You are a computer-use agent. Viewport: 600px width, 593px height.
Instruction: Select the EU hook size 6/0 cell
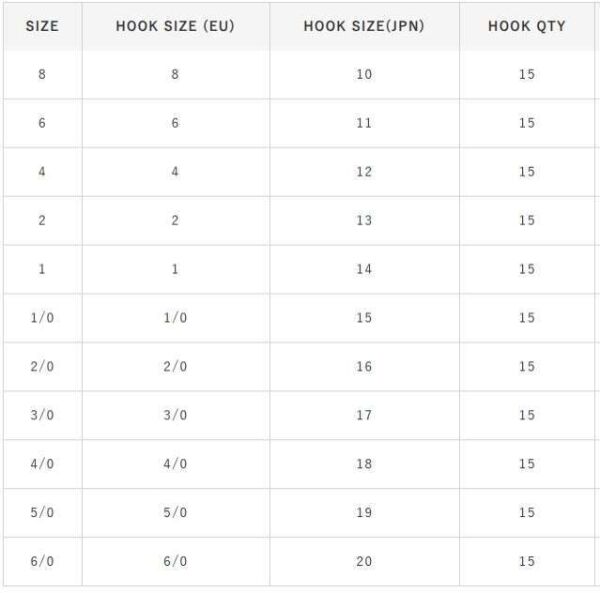tap(175, 562)
